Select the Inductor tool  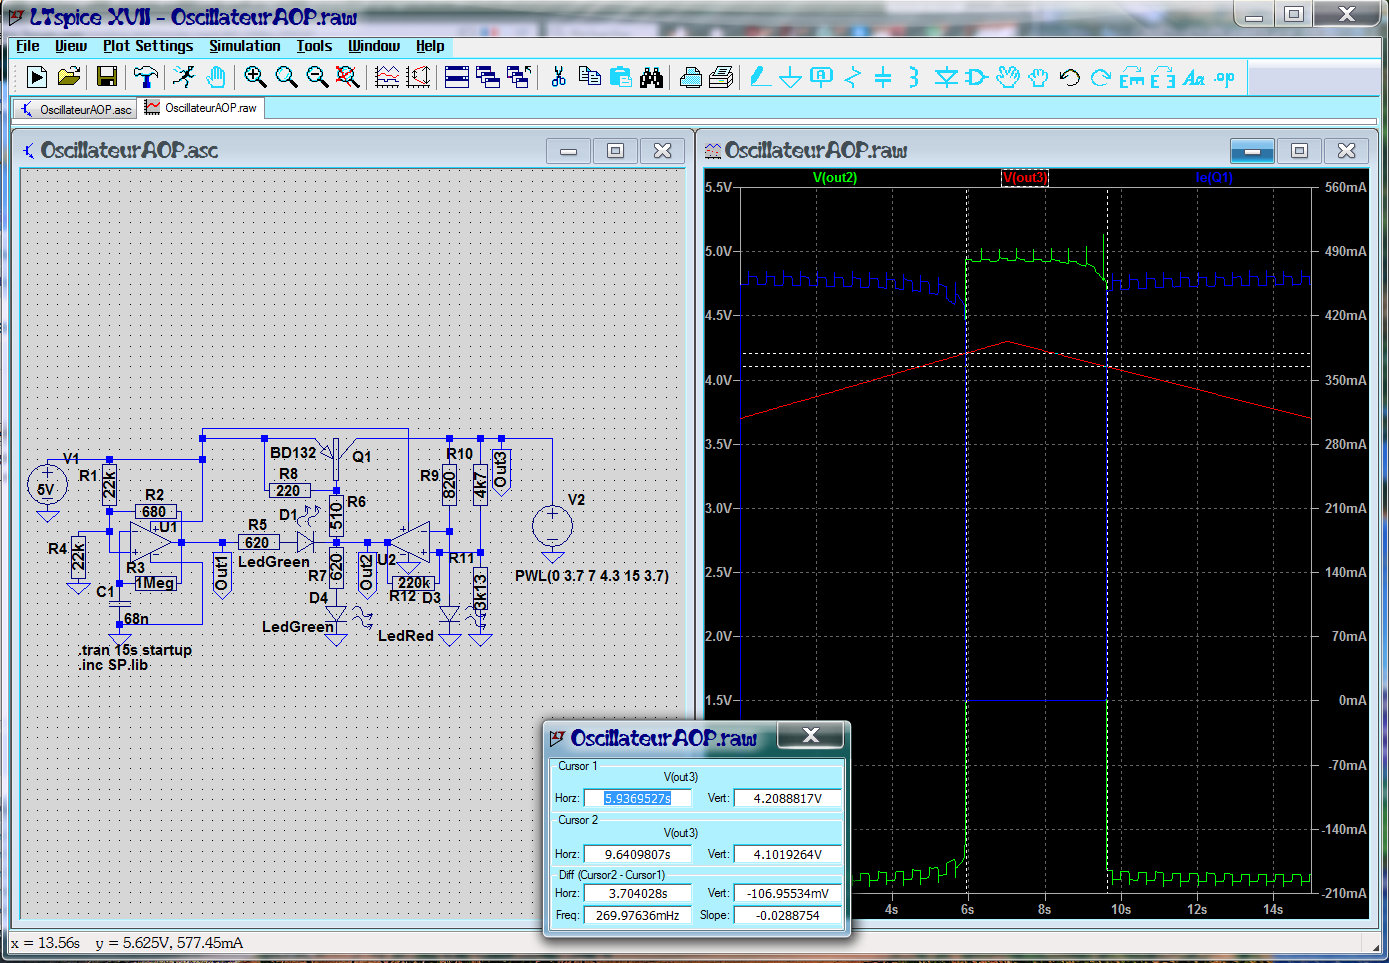[x=913, y=77]
